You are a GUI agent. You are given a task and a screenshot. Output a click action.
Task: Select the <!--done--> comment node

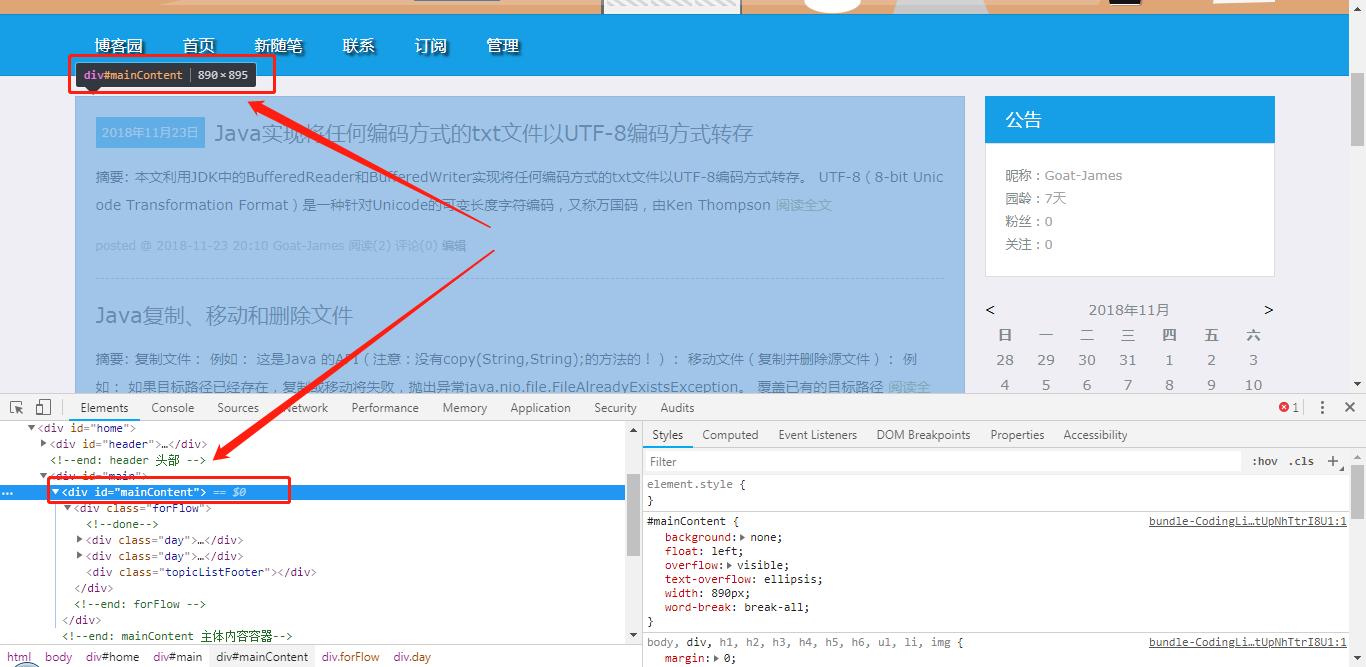pyautogui.click(x=122, y=524)
